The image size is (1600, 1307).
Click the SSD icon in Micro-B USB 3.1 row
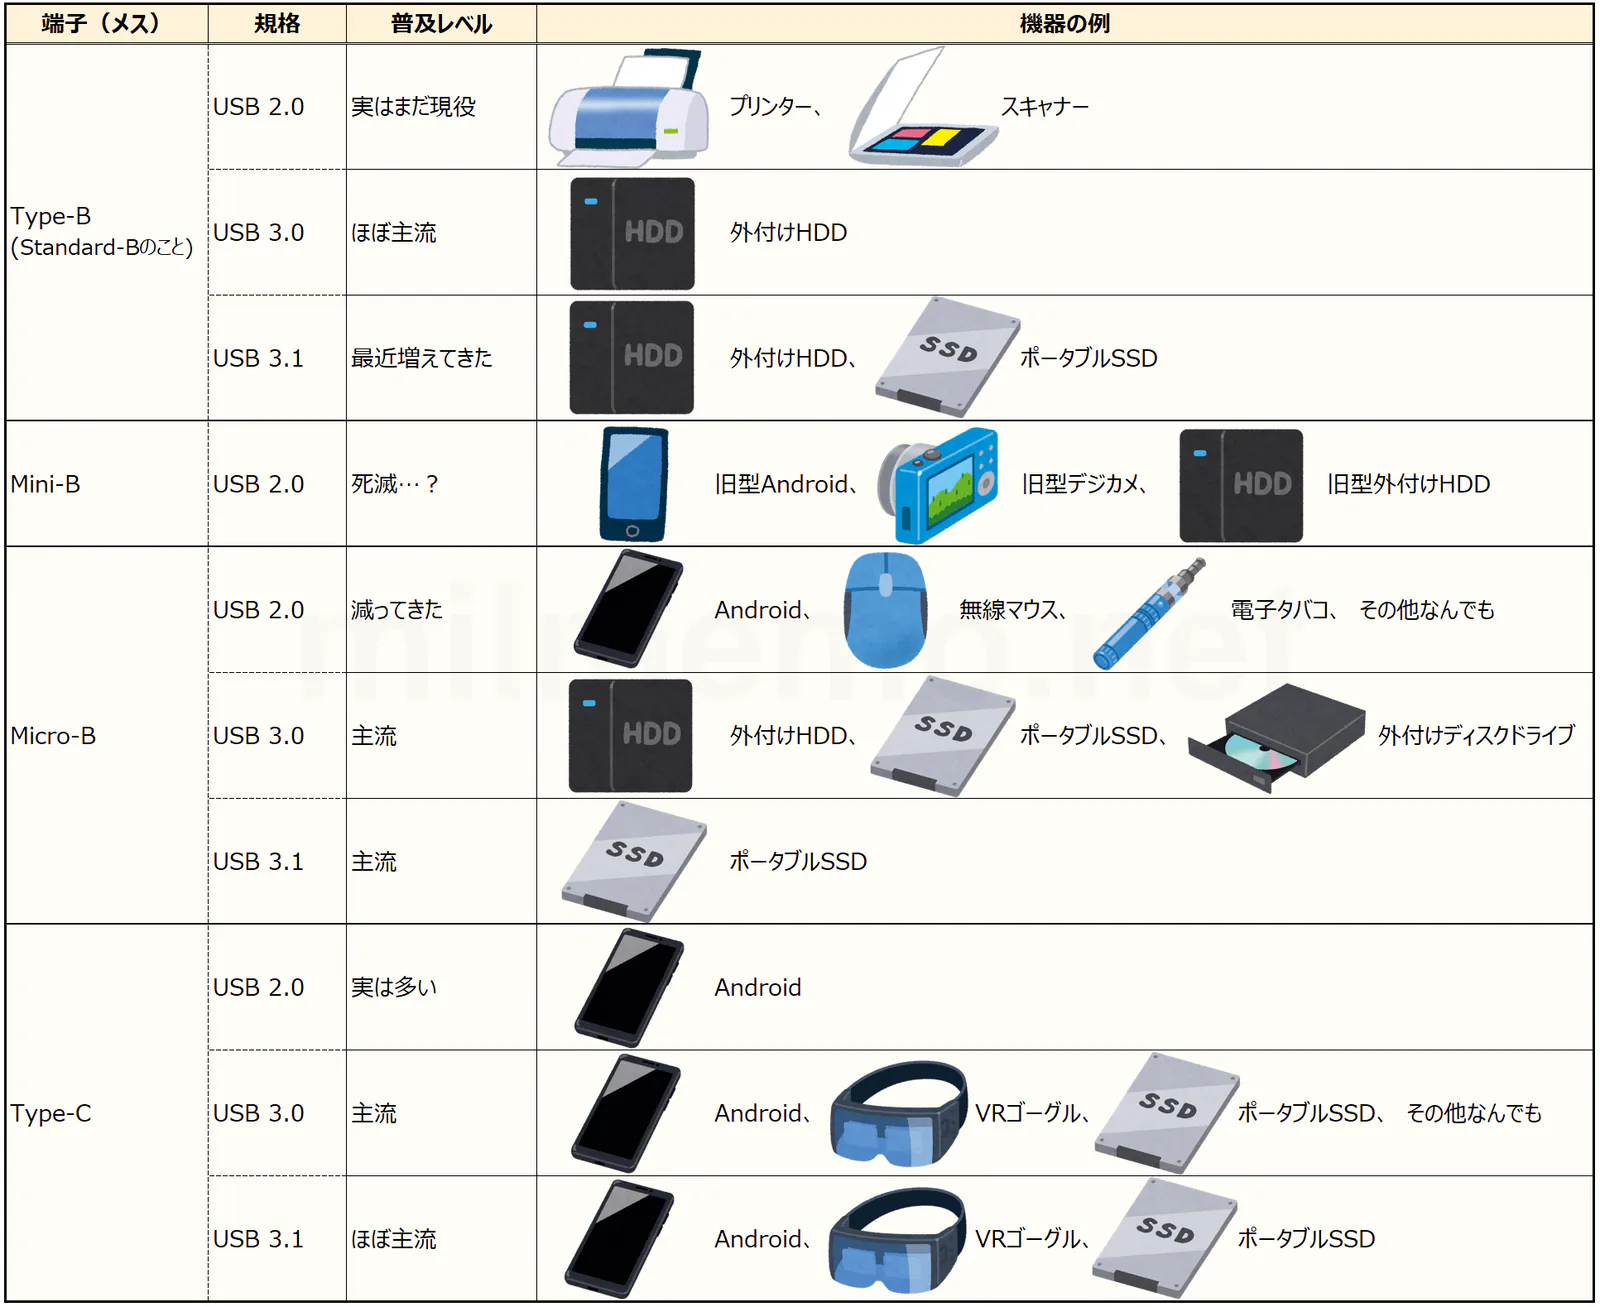[x=634, y=861]
